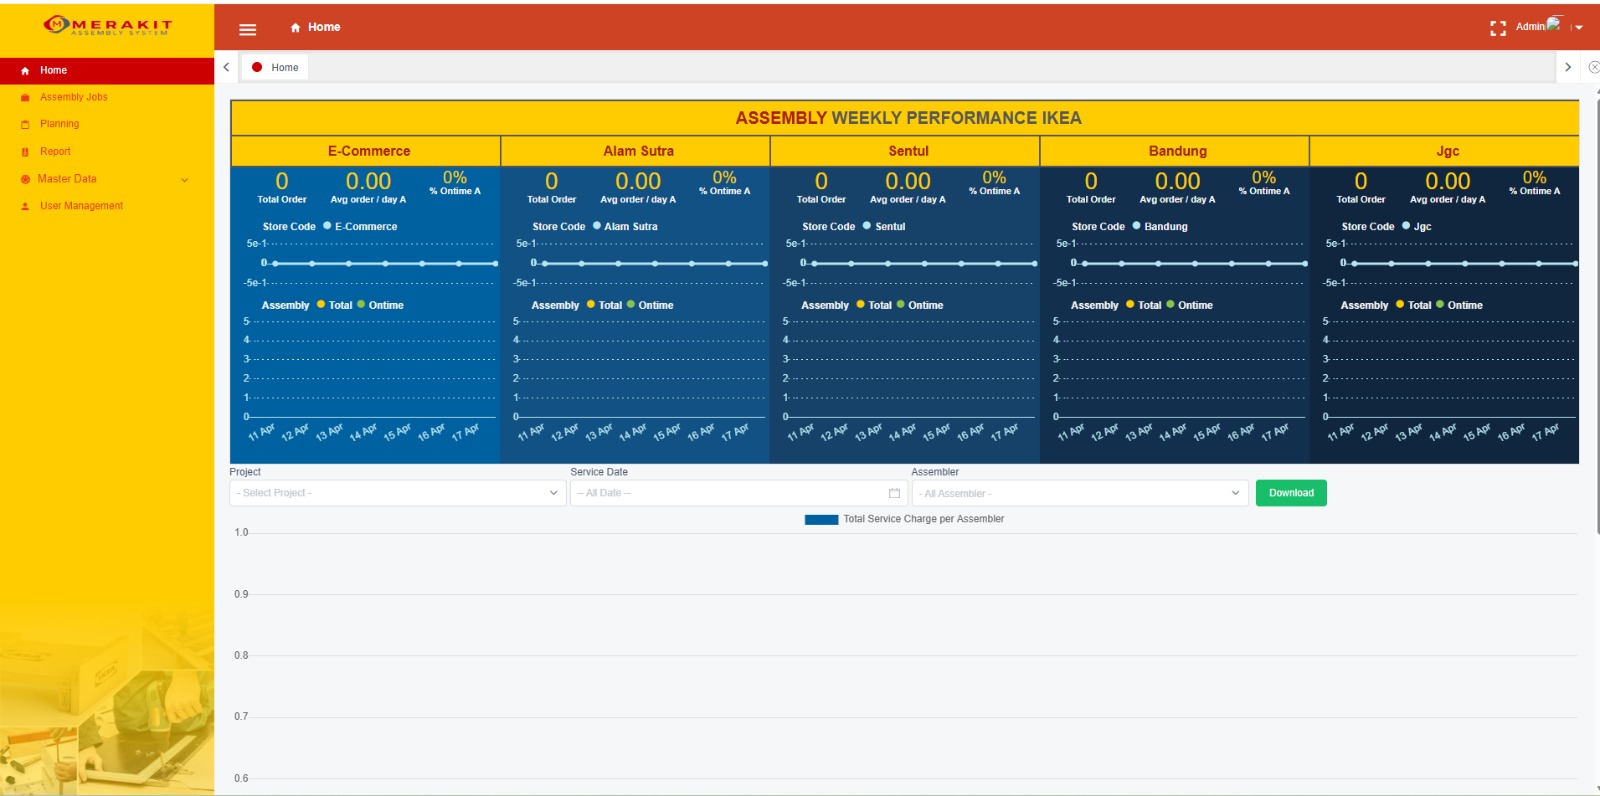Viewport: 1600px width, 796px height.
Task: Expand the Master Data chevron
Action: [184, 180]
